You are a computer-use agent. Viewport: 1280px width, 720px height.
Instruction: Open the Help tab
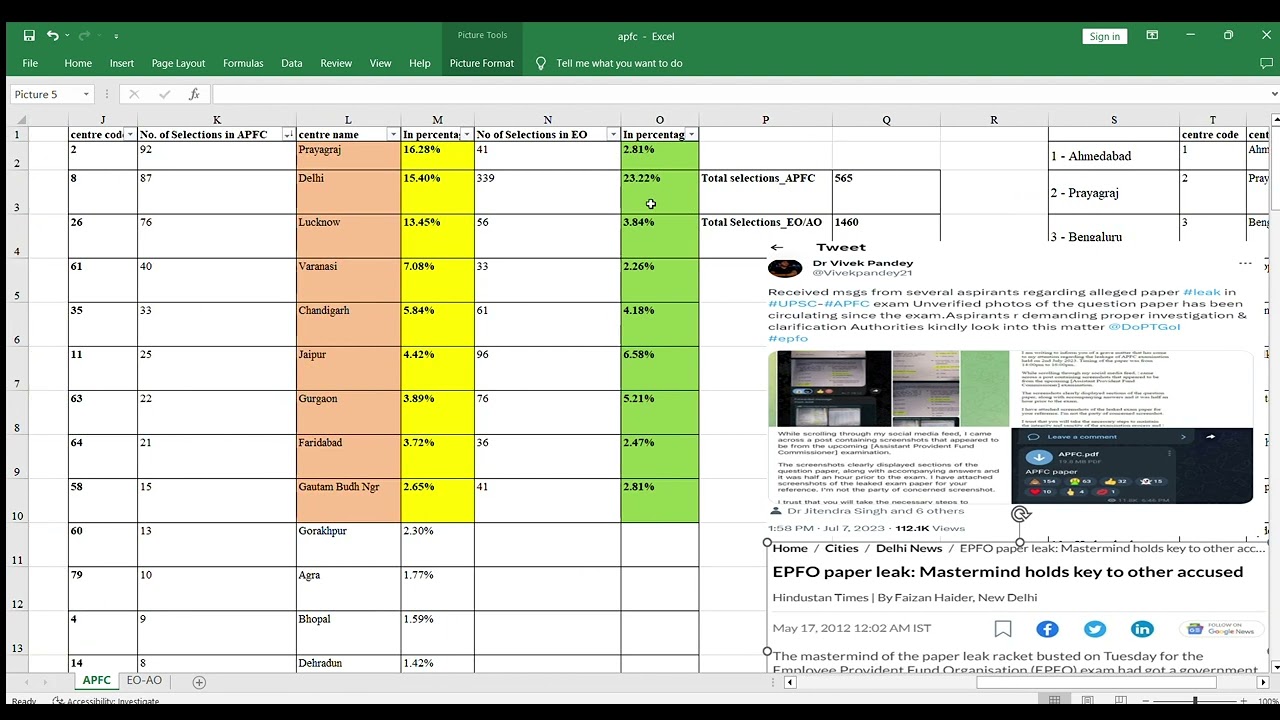coord(420,63)
